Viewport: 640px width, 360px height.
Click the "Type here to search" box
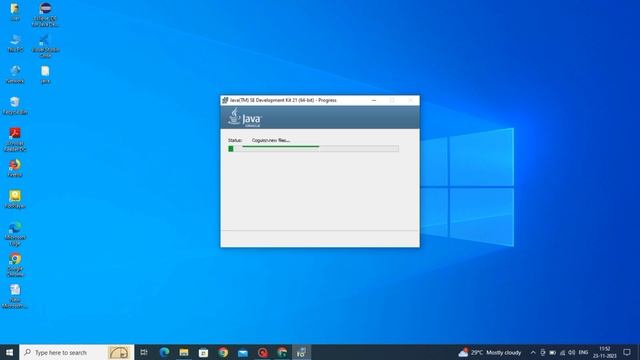(x=77, y=352)
